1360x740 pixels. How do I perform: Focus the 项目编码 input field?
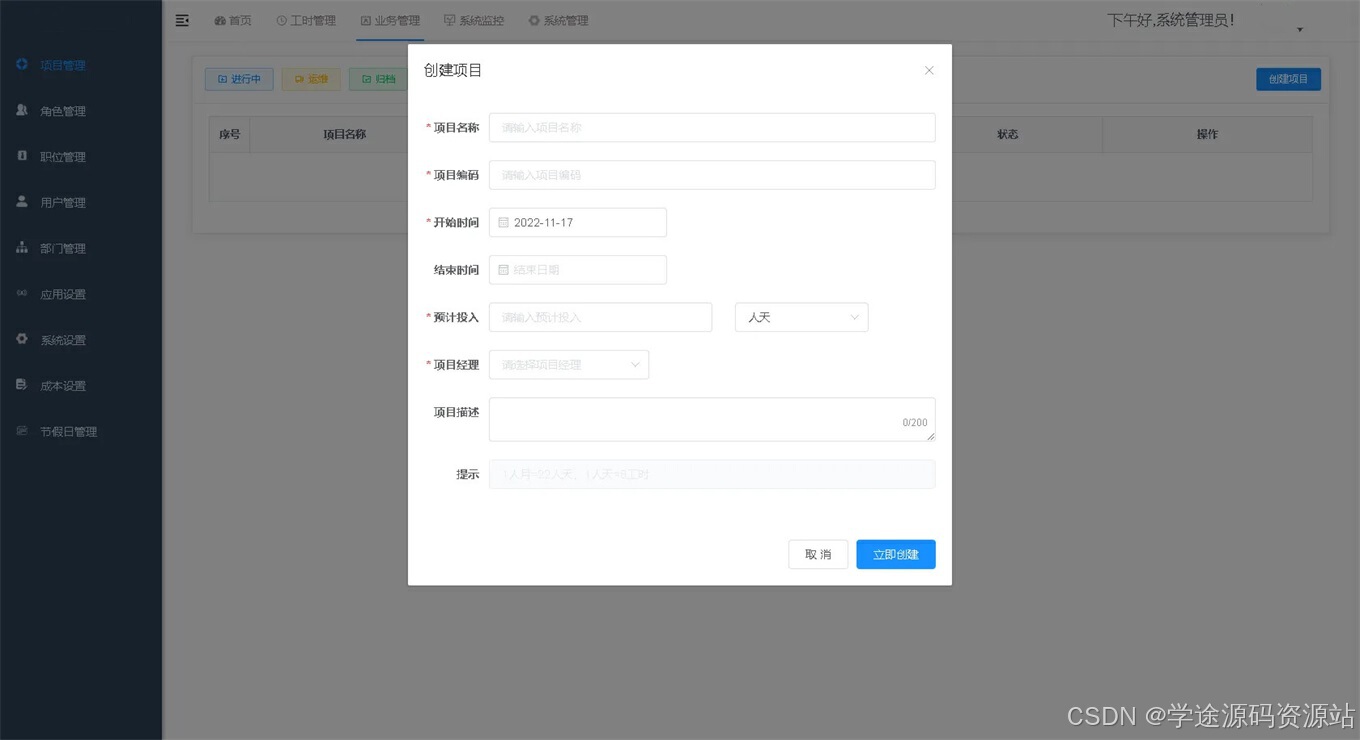click(x=712, y=175)
